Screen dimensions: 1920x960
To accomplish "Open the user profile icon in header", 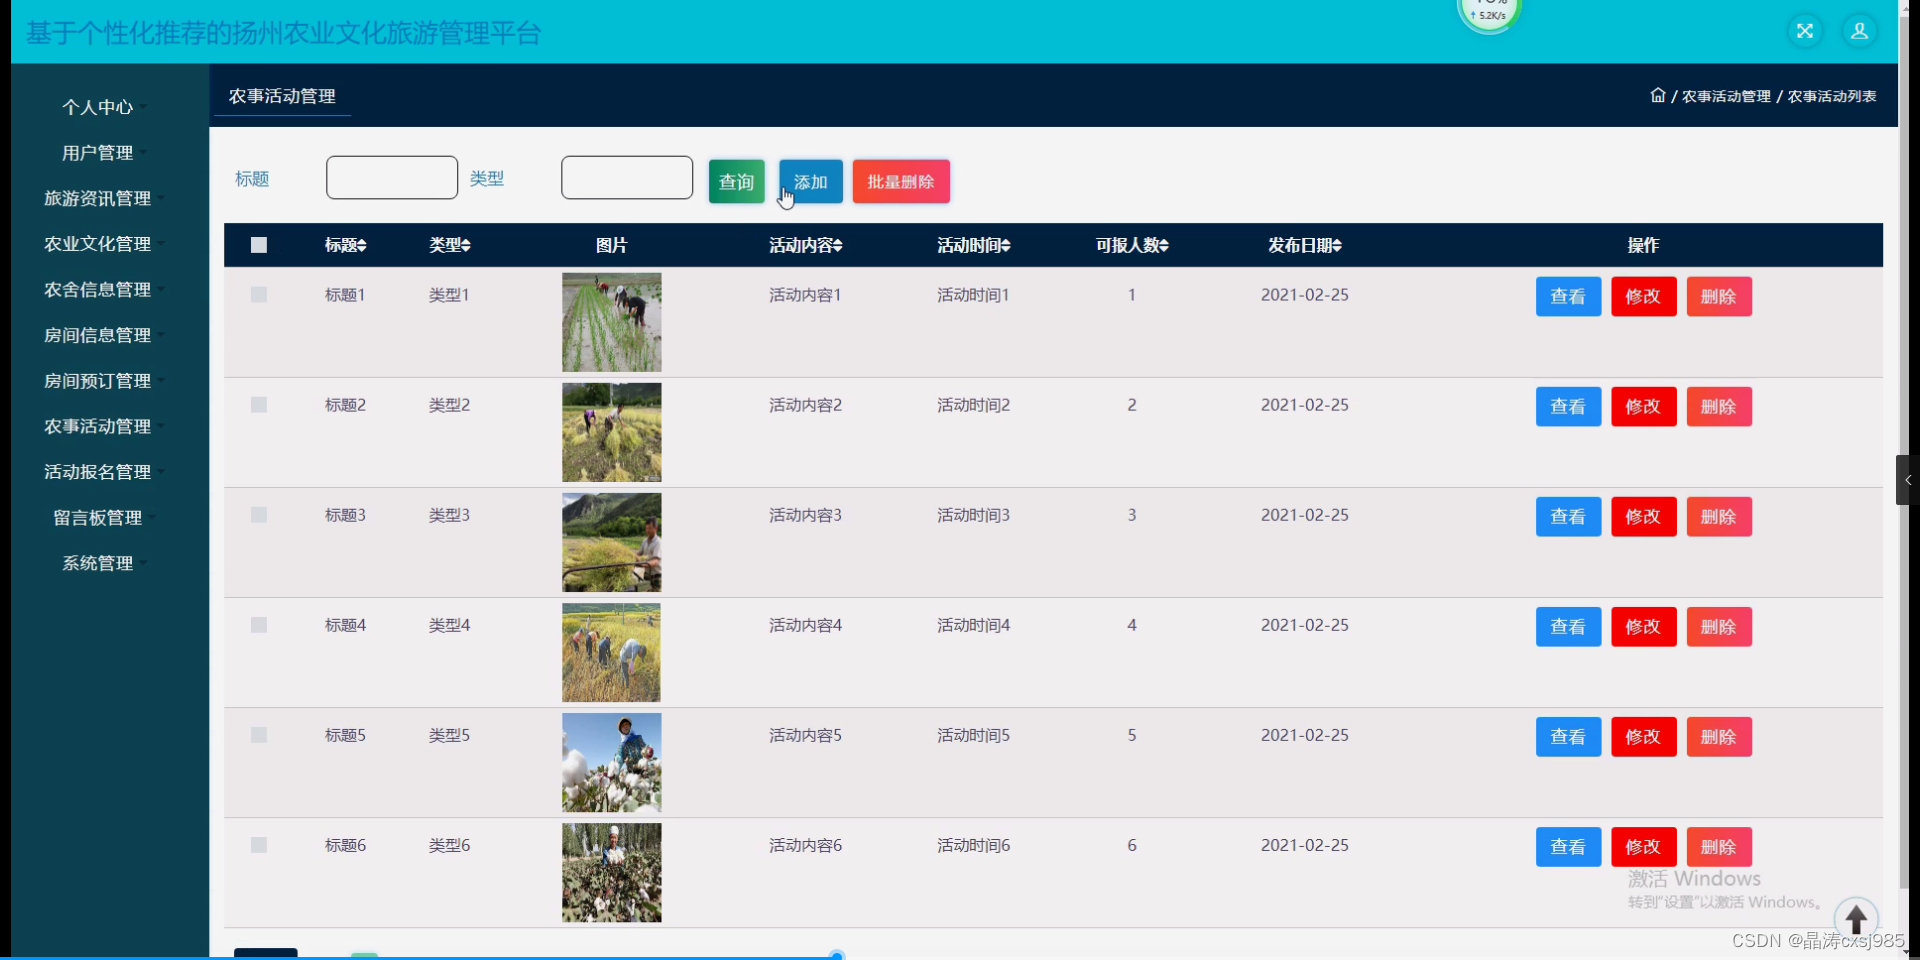I will 1859,31.
